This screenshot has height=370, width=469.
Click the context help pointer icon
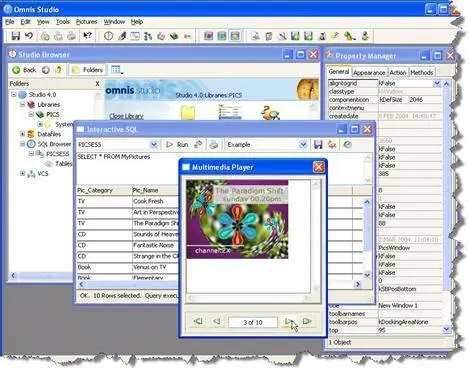pos(87,35)
